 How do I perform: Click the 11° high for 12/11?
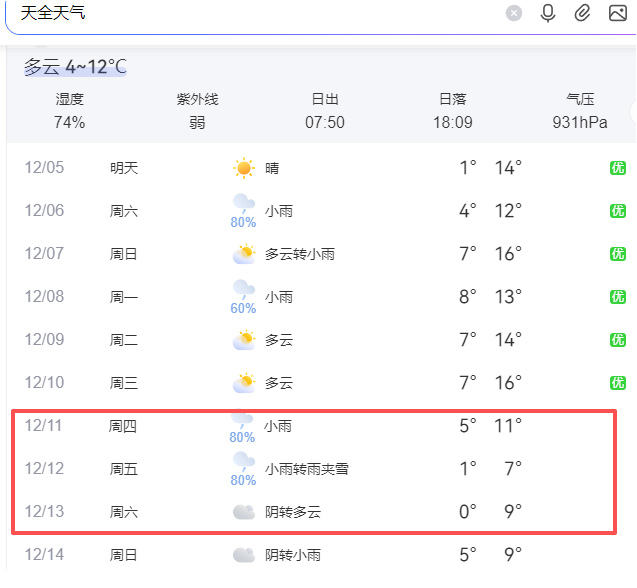[x=508, y=425]
